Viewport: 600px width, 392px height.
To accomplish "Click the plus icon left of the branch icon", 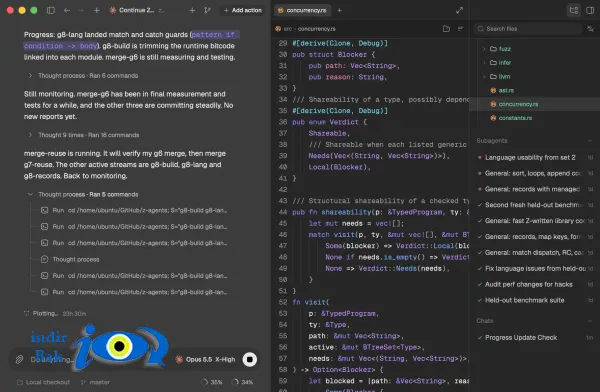I will point(192,10).
